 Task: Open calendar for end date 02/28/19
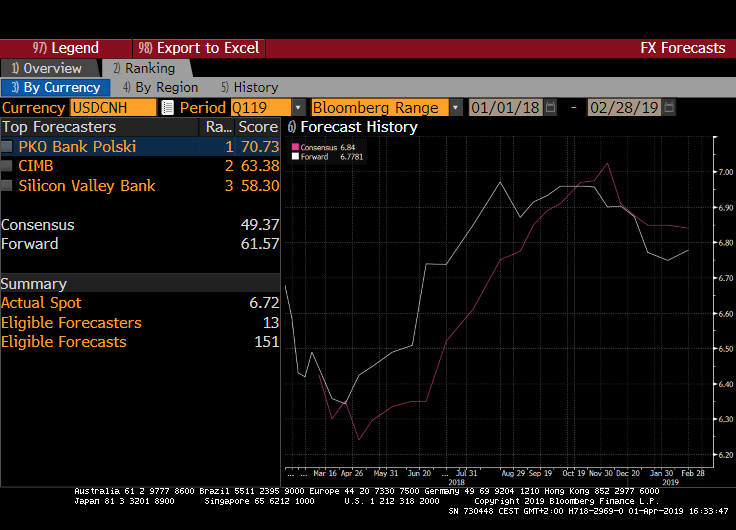668,108
